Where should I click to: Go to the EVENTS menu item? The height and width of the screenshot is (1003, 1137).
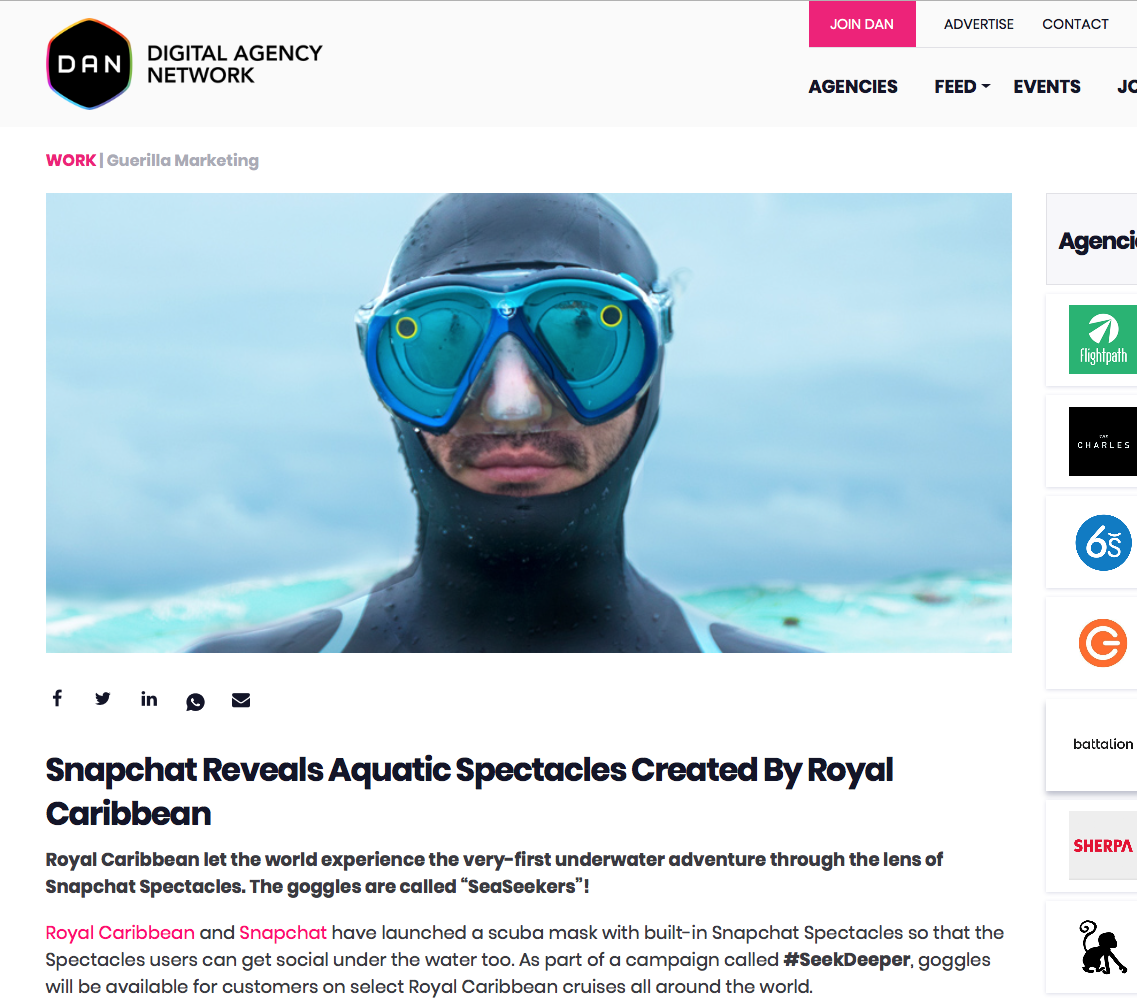(x=1046, y=87)
